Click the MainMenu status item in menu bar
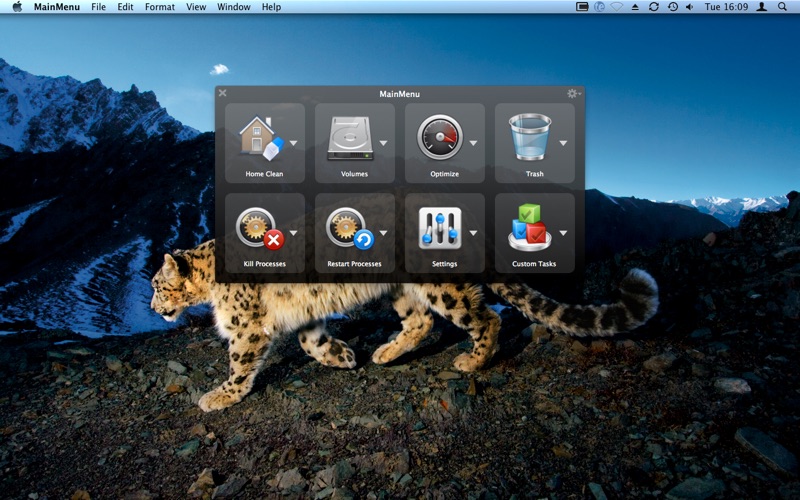Viewport: 800px width, 500px height. 582,7
